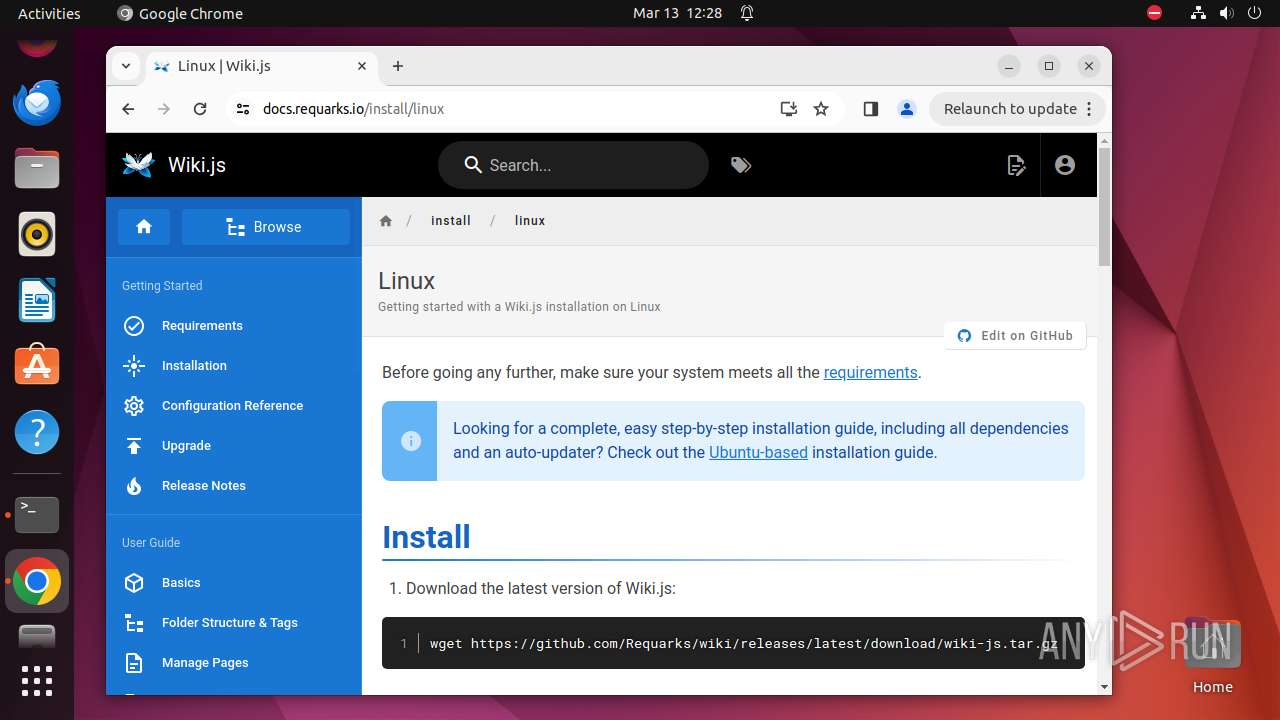This screenshot has height=720, width=1280.
Task: Click the Browse button in sidebar
Action: (x=266, y=227)
